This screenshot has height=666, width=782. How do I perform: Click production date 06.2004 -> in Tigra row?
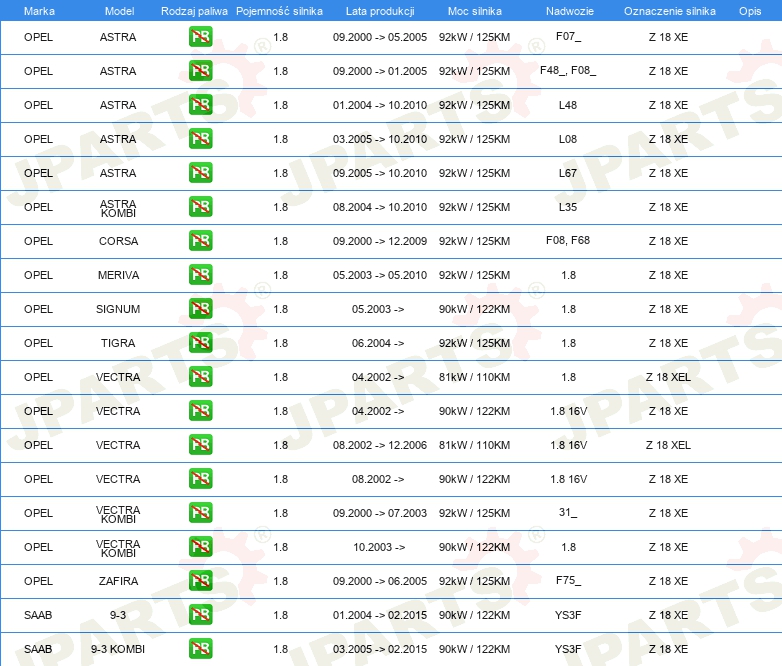[378, 343]
